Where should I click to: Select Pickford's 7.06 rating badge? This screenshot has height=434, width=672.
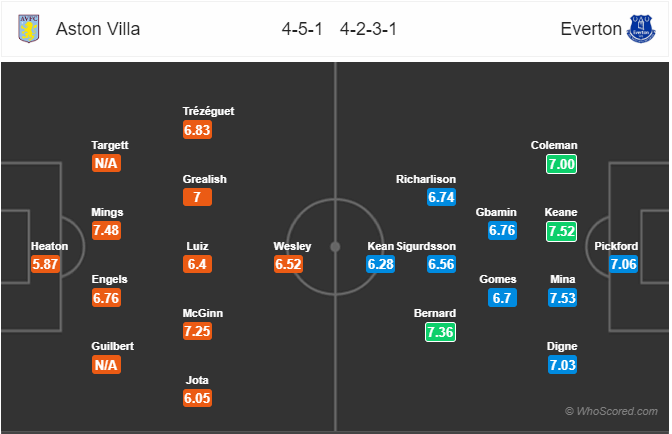point(624,264)
